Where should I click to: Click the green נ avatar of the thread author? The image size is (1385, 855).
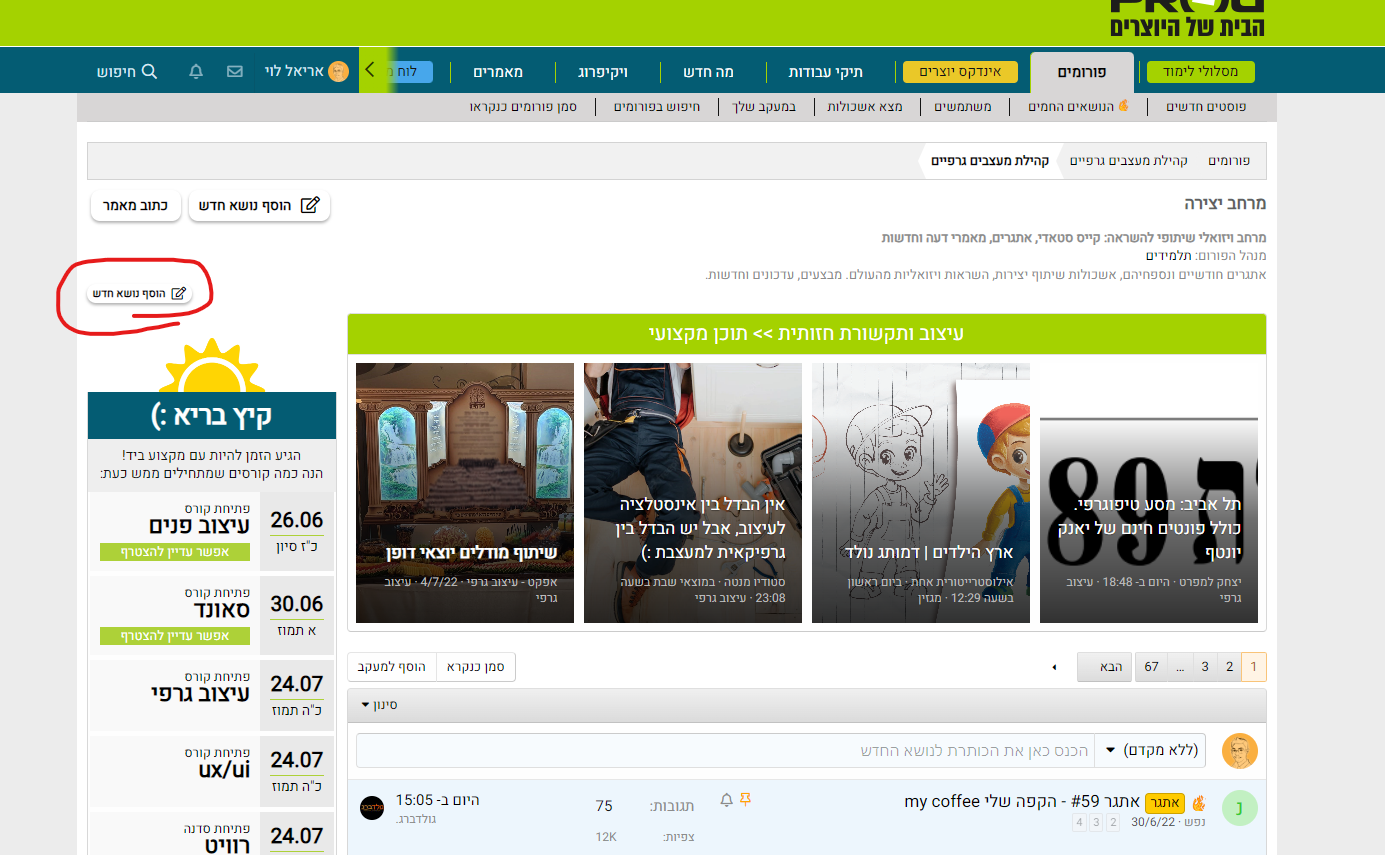click(1240, 809)
